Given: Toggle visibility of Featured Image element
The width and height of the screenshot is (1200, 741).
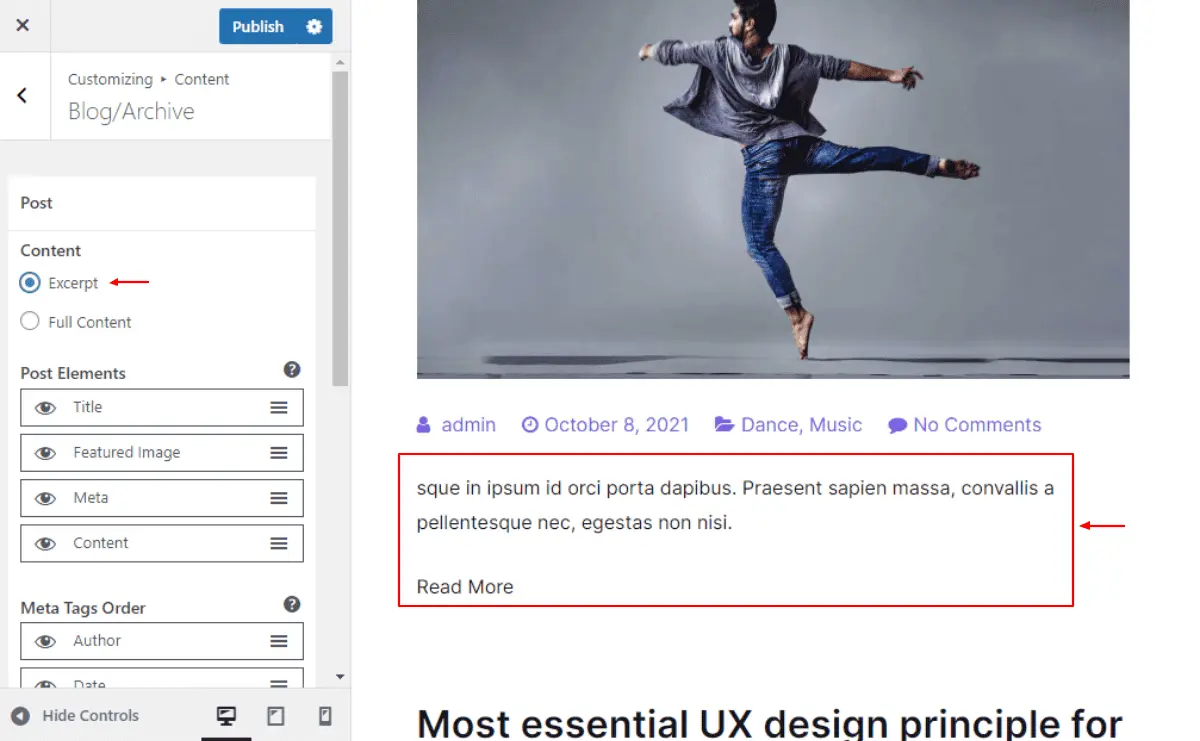Looking at the screenshot, I should (x=45, y=453).
